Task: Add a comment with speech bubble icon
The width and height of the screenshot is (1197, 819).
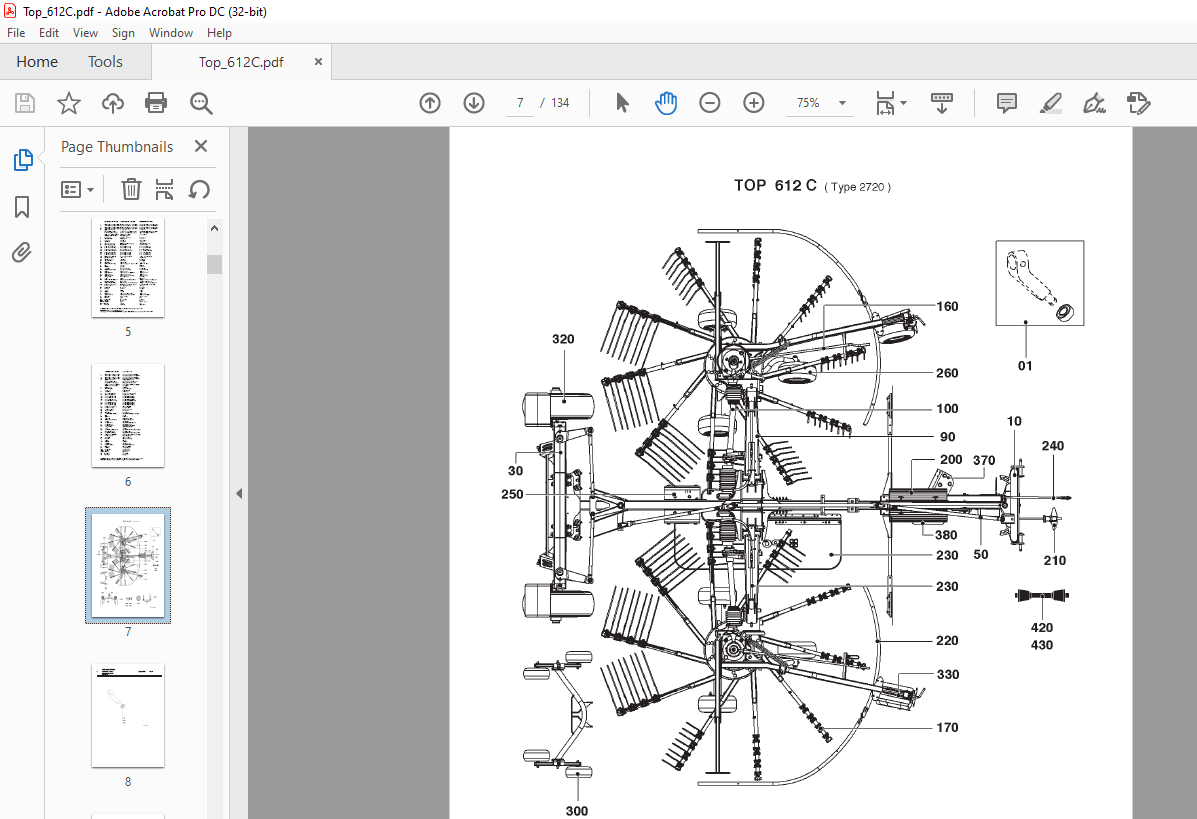Action: pos(1007,103)
